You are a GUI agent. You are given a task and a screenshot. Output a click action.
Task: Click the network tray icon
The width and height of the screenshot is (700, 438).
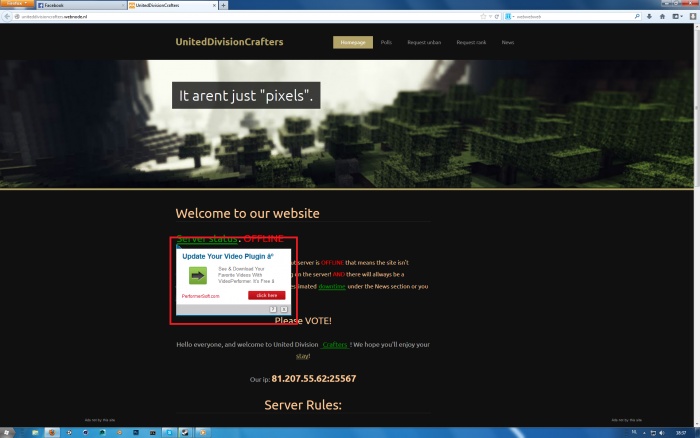[x=653, y=433]
